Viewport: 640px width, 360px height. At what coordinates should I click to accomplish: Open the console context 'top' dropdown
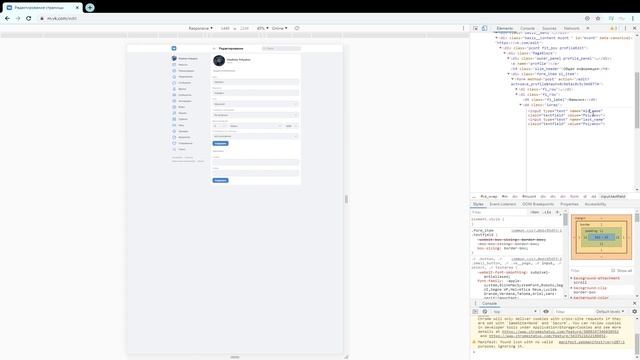point(515,311)
